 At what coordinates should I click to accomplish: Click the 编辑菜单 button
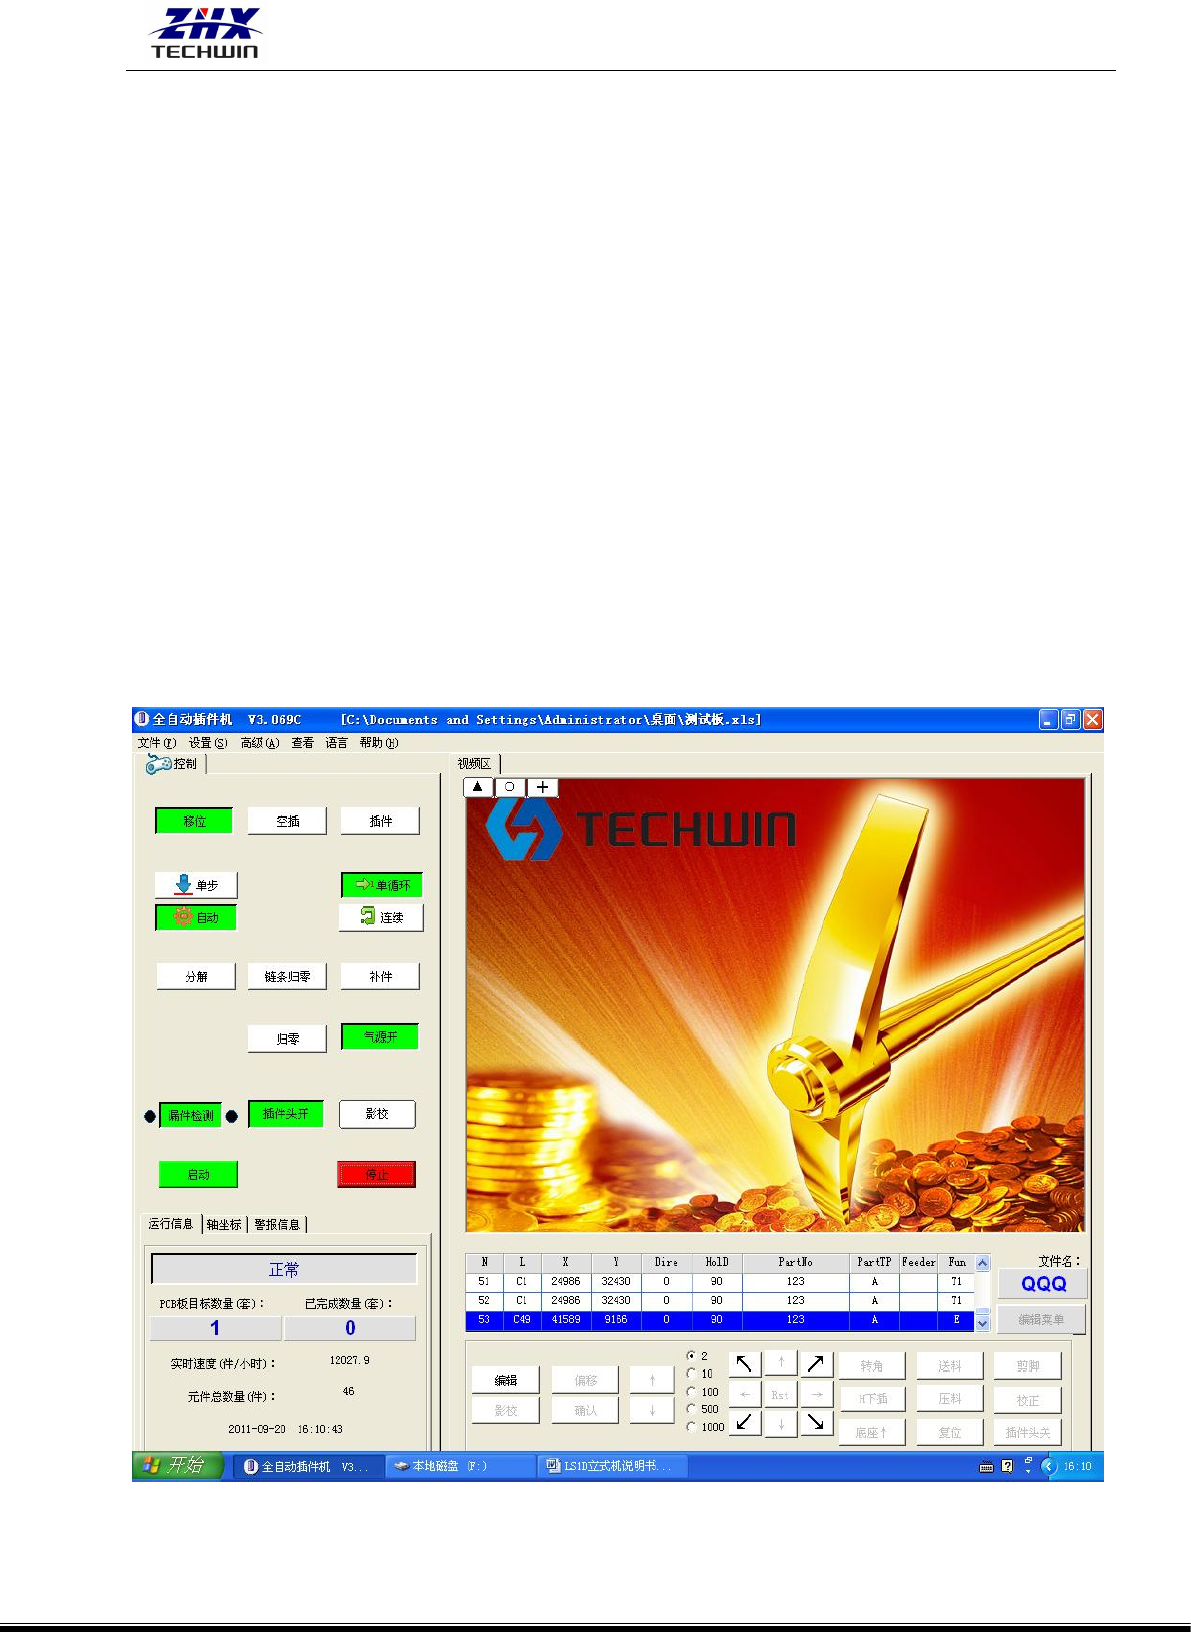(x=1041, y=1319)
